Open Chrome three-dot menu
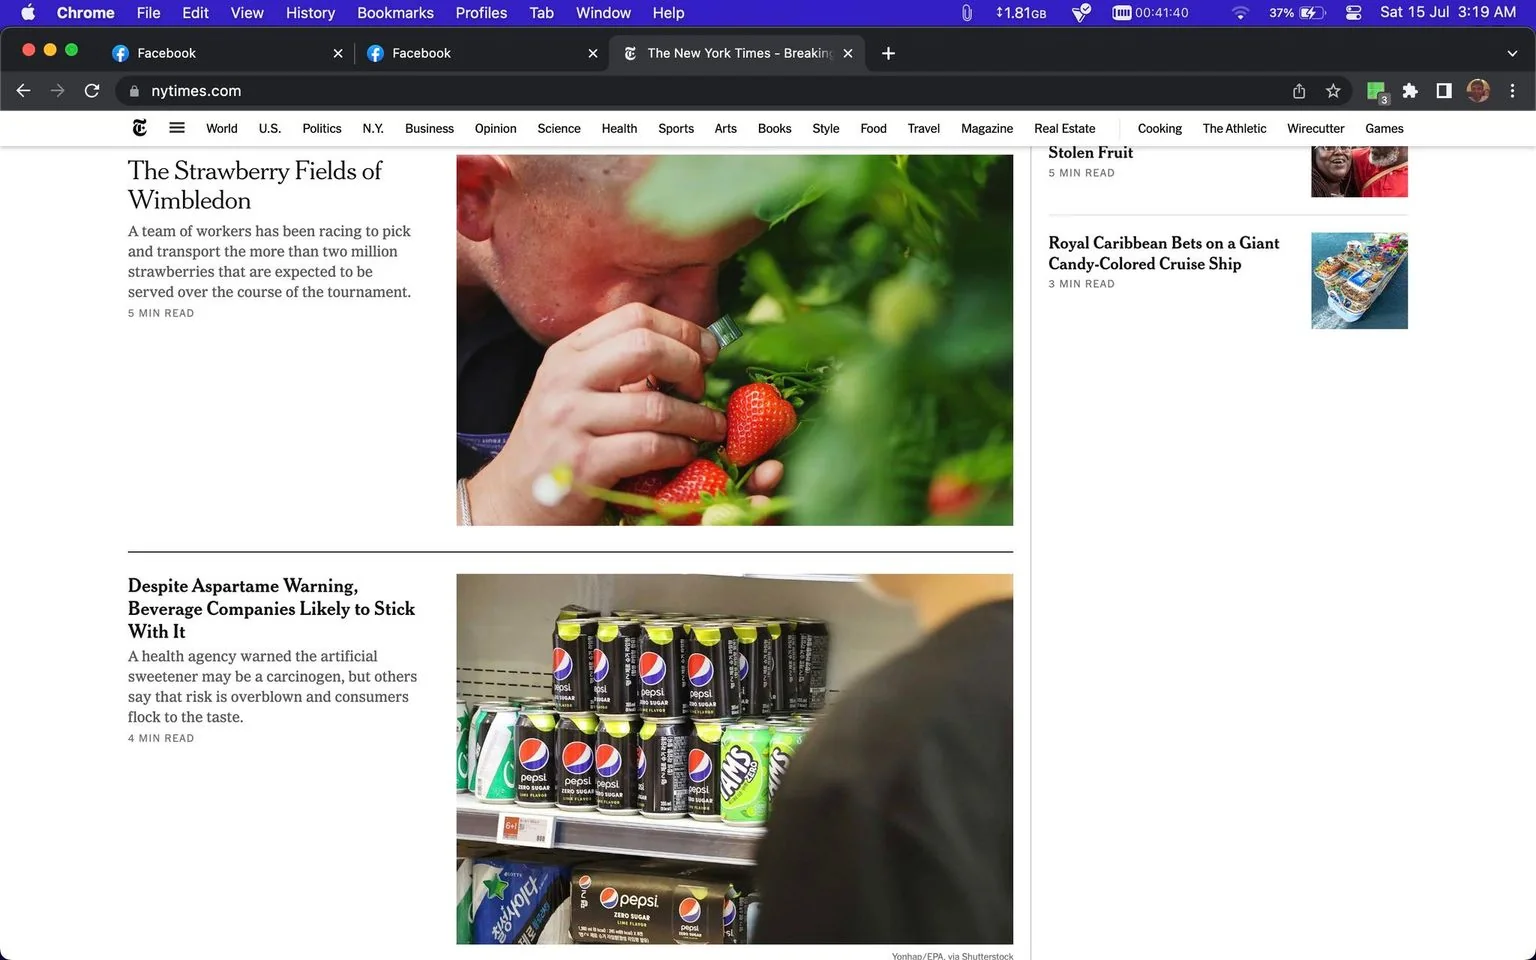This screenshot has width=1536, height=960. 1512,91
